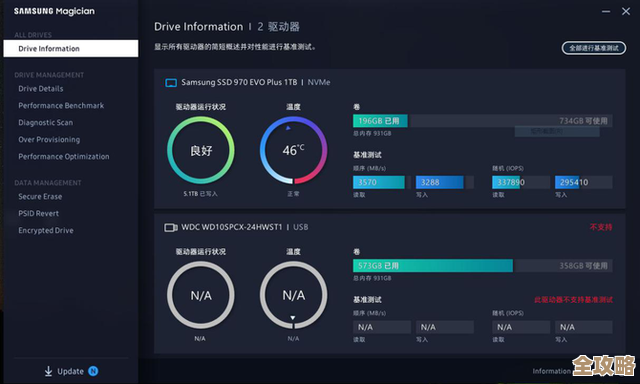The image size is (640, 384).
Task: Click the WDC WD10SPCX USB drive icon
Action: [171, 227]
